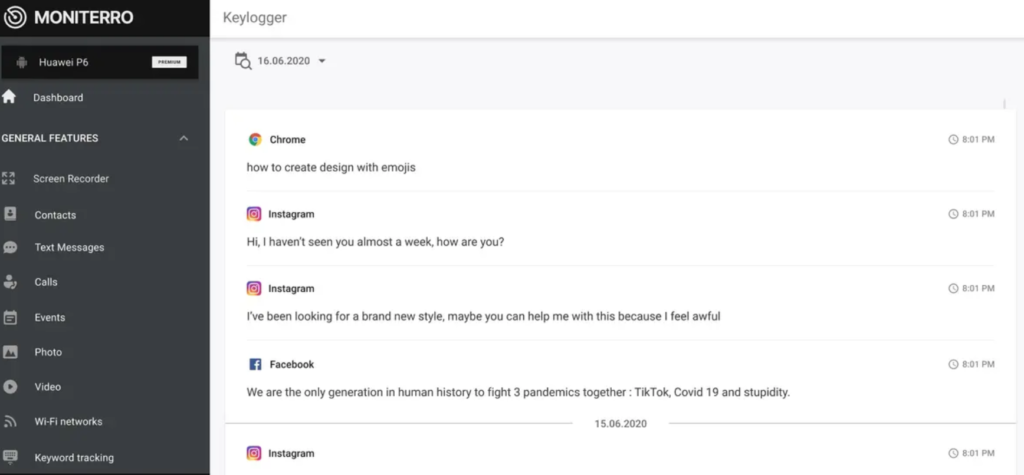Viewport: 1024px width, 475px height.
Task: Select the Video play icon
Action: click(x=10, y=387)
